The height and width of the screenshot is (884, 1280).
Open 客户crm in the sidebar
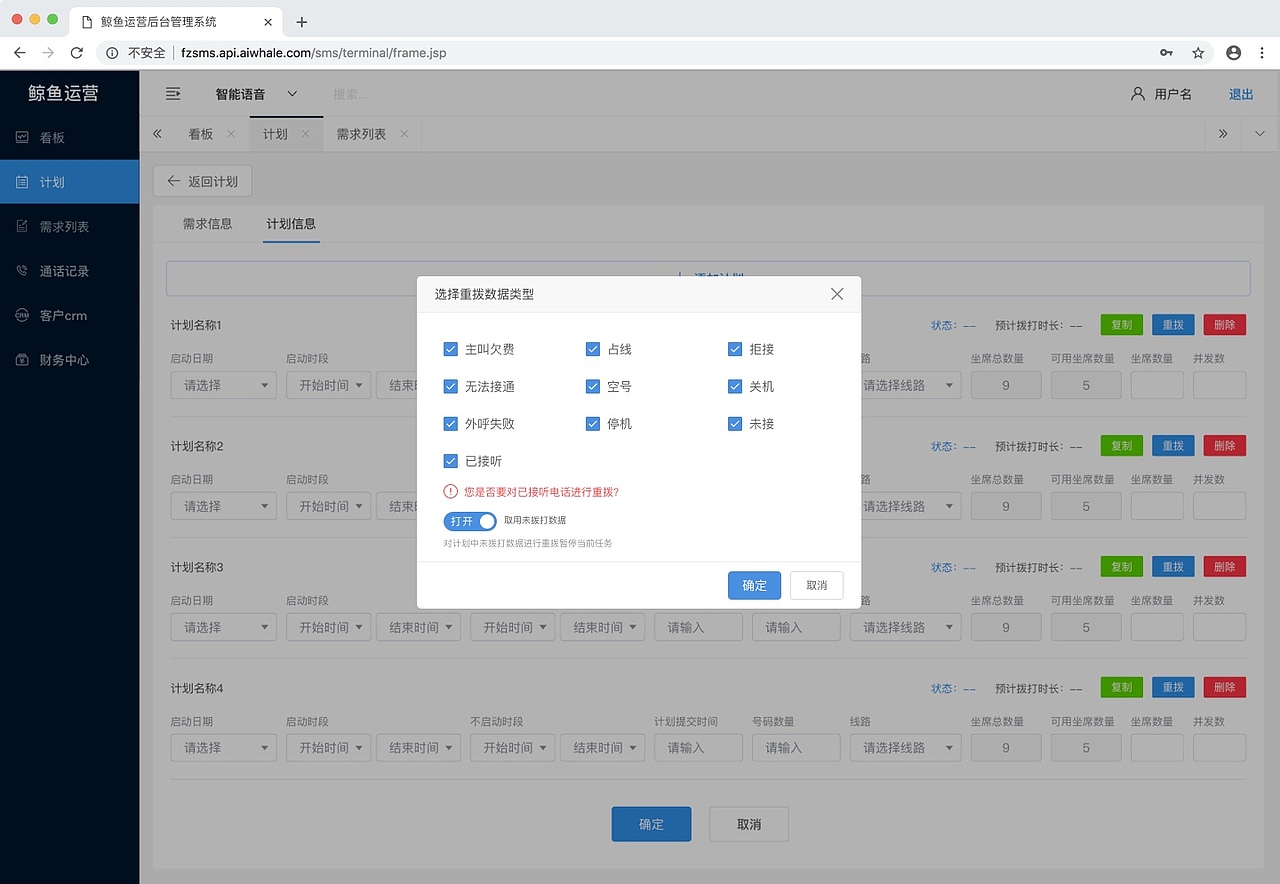tap(70, 315)
